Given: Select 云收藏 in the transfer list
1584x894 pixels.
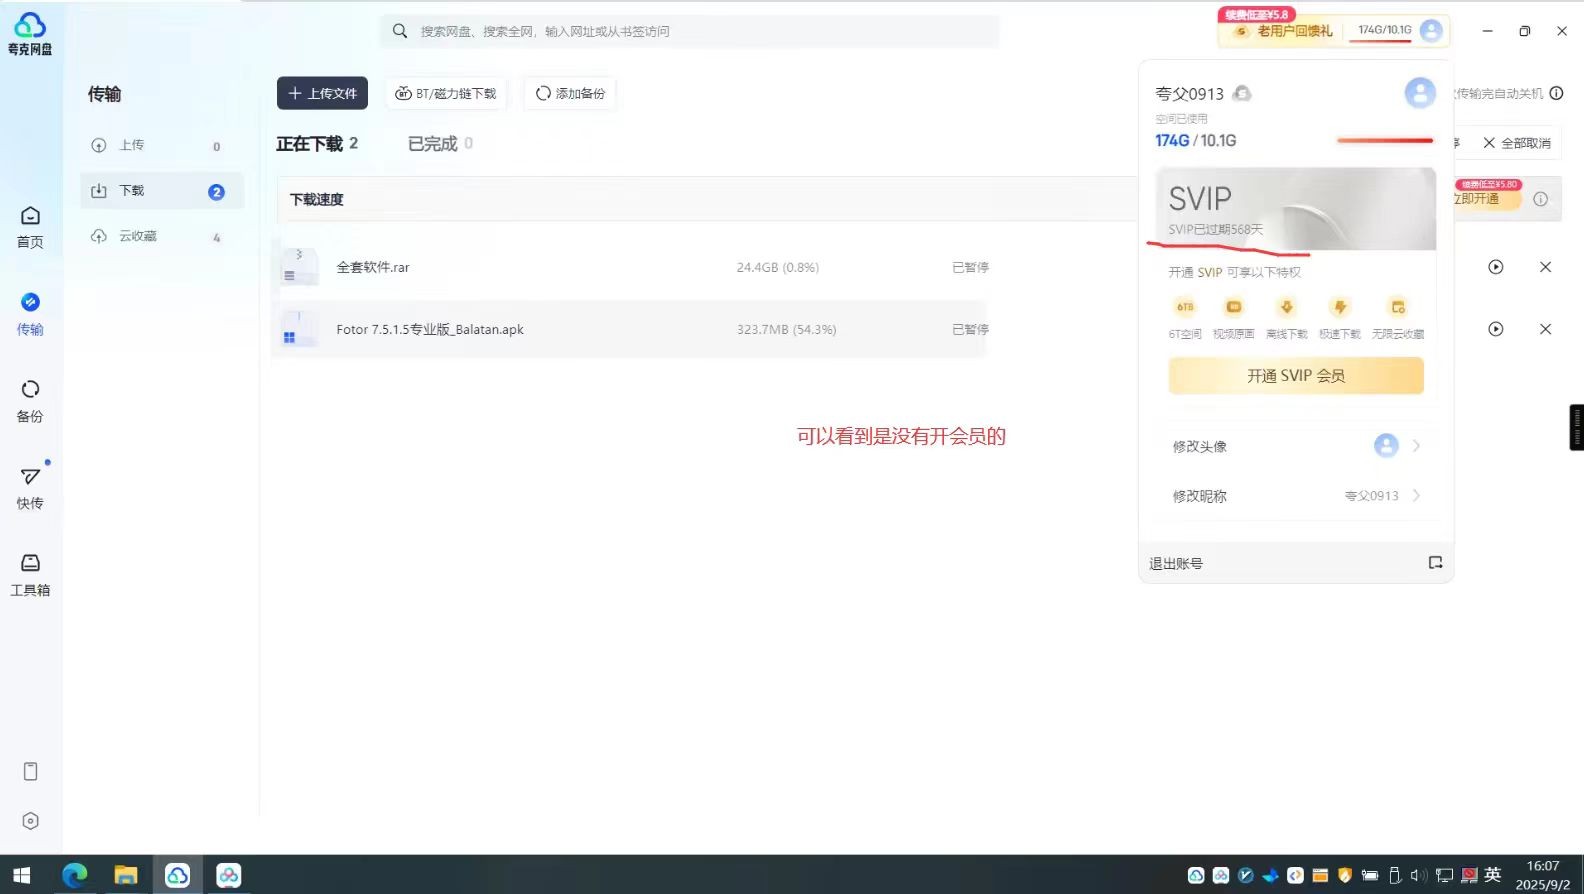Looking at the screenshot, I should click(x=162, y=237).
